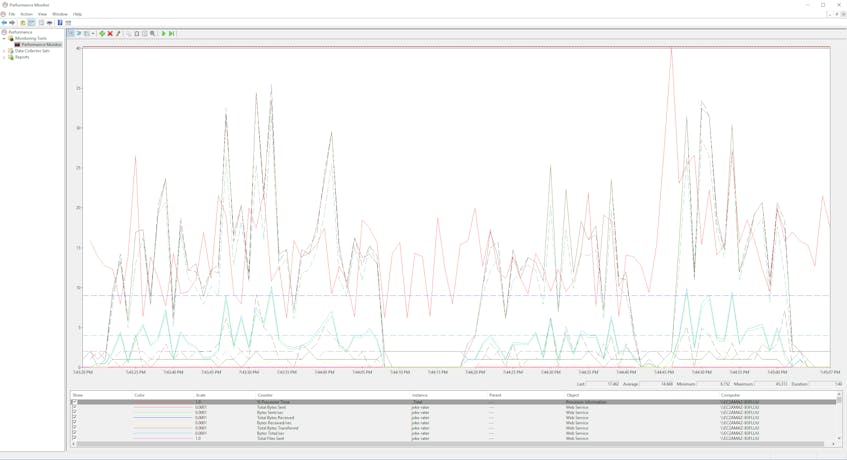
Task: Uncheck Show for Total Bytes Sent counter
Action: pyautogui.click(x=75, y=407)
